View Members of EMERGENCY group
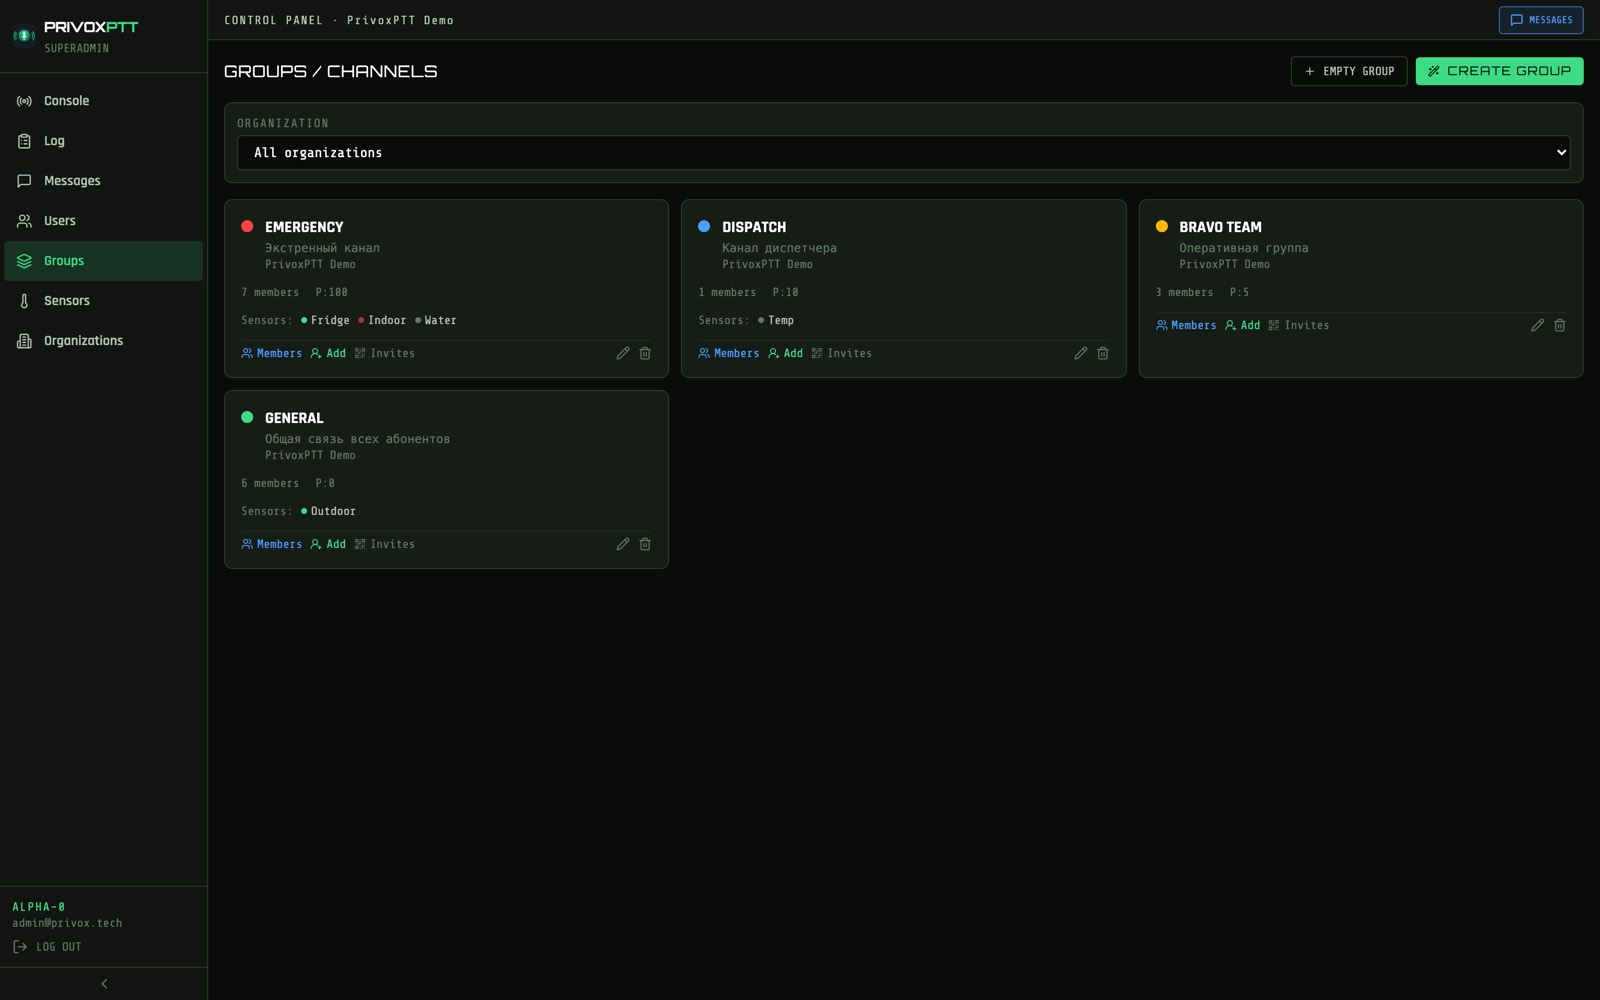This screenshot has width=1600, height=1000. pyautogui.click(x=272, y=353)
